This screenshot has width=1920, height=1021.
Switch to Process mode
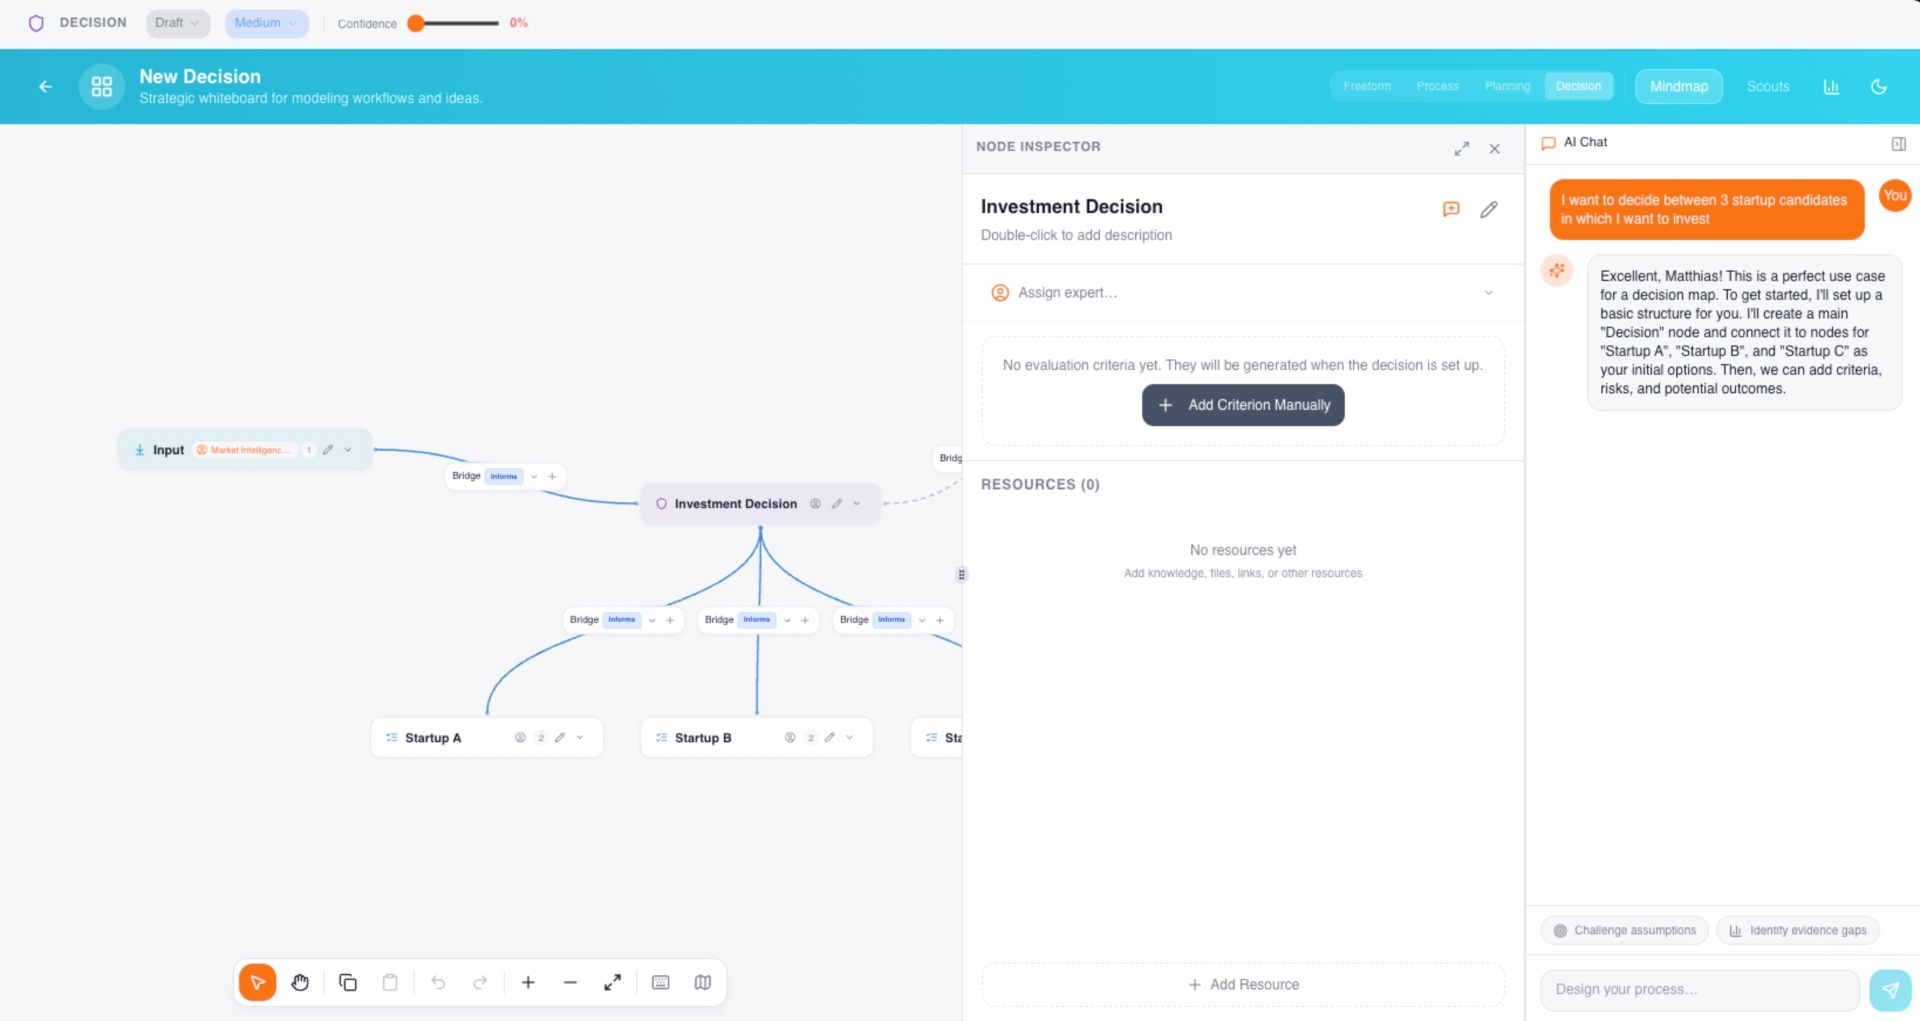[1437, 86]
